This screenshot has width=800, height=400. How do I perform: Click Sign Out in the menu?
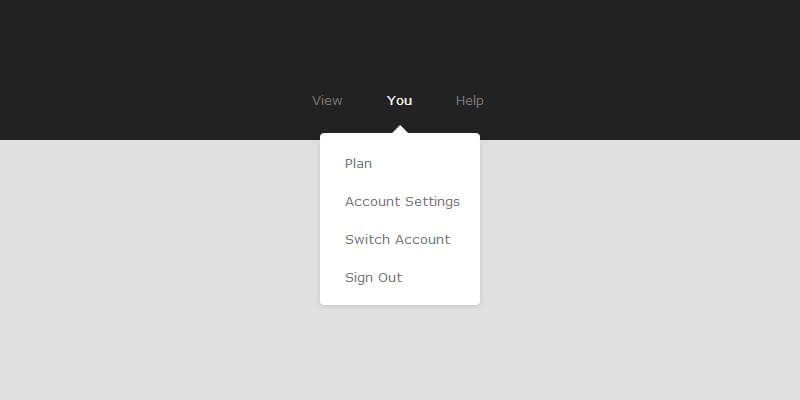coord(373,277)
